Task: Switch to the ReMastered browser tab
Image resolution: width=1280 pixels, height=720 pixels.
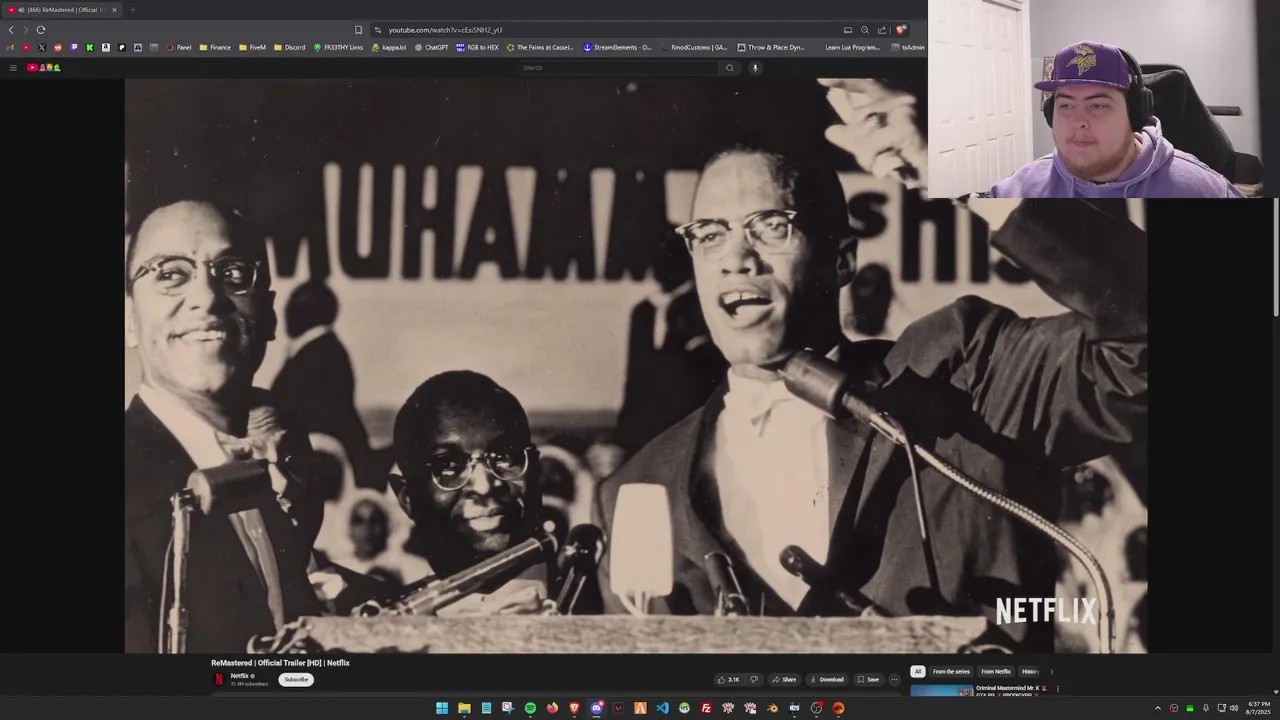Action: (x=62, y=10)
